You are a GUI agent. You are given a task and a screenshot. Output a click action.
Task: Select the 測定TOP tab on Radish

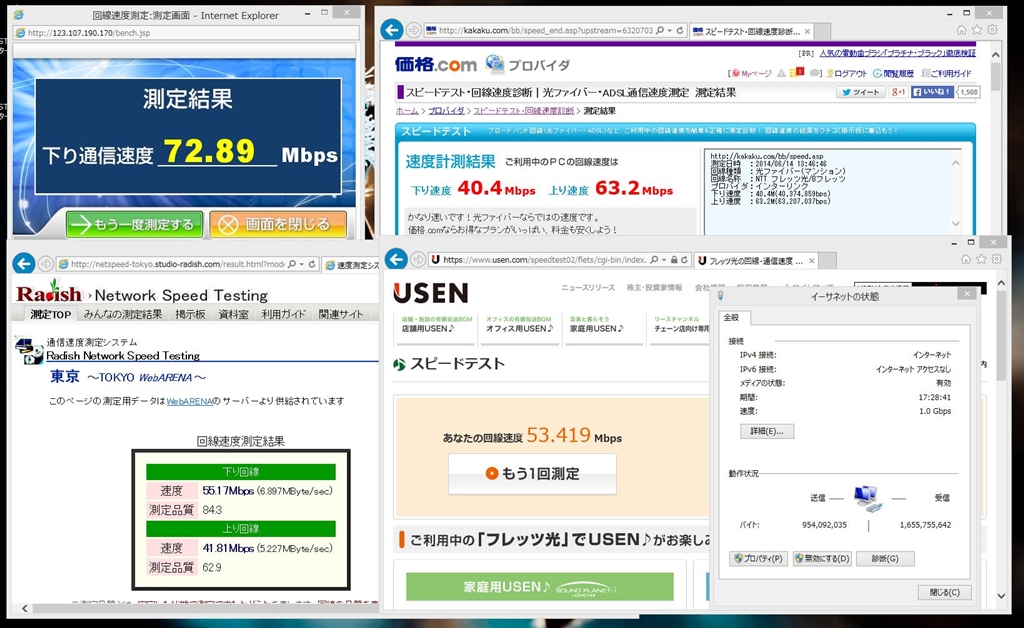51,315
